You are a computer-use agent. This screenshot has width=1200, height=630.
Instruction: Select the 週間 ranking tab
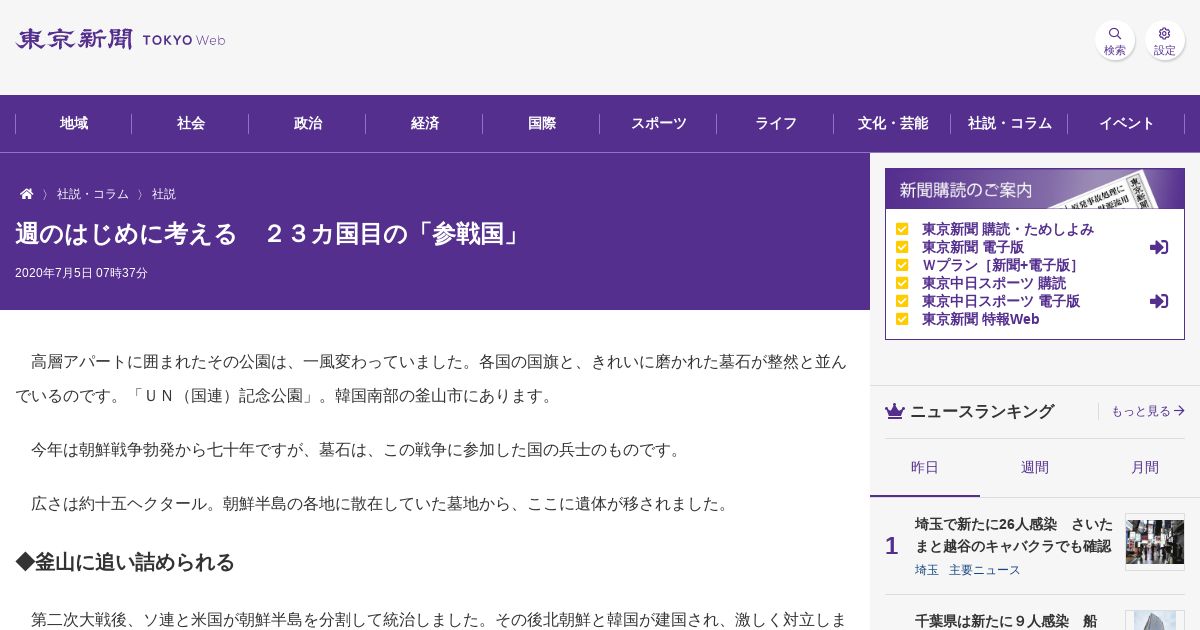coord(1035,467)
